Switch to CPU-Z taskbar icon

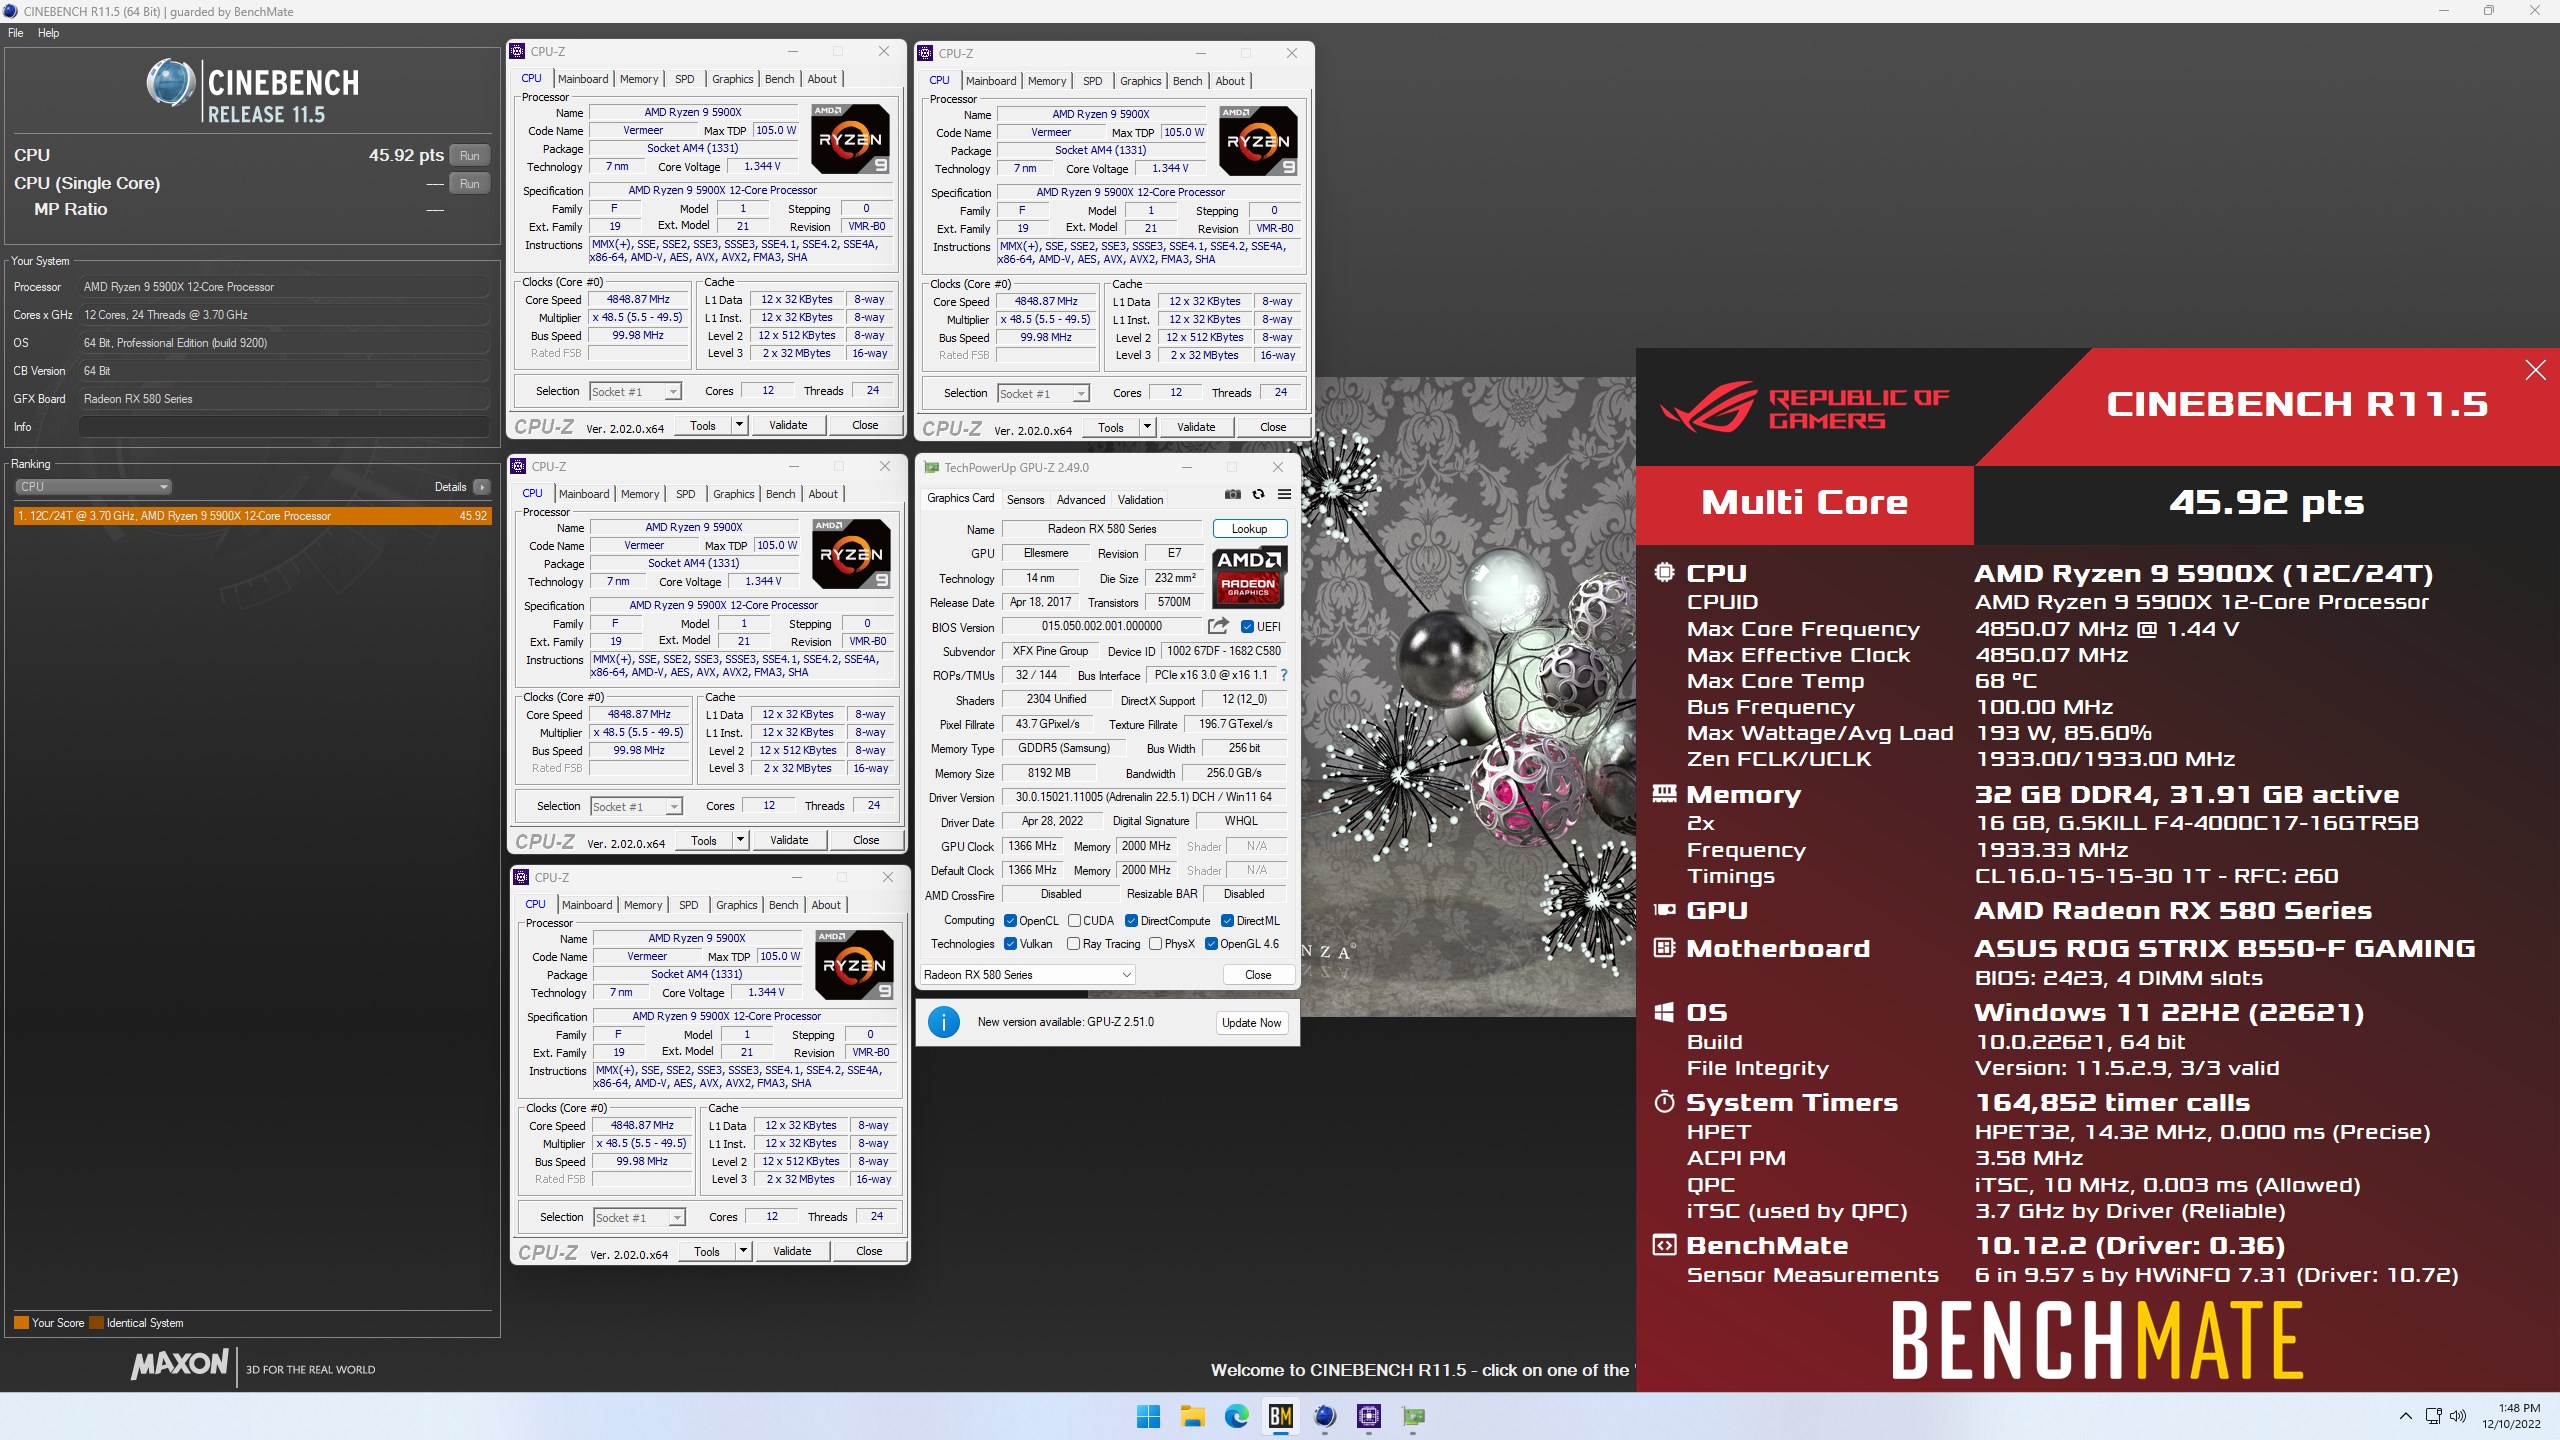coord(1369,1416)
